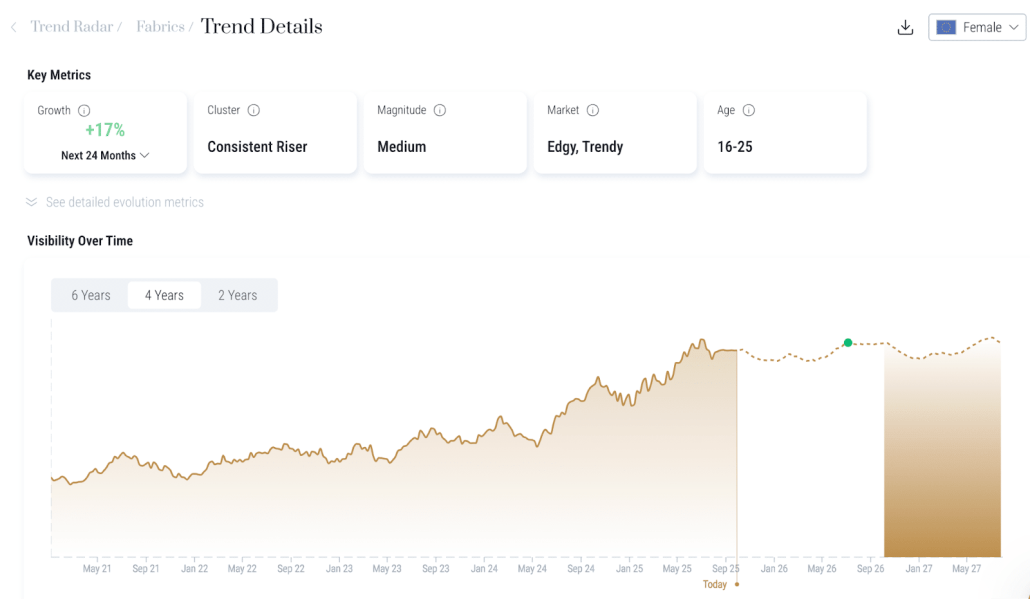Open the Next 24 Months dropdown

pyautogui.click(x=105, y=155)
